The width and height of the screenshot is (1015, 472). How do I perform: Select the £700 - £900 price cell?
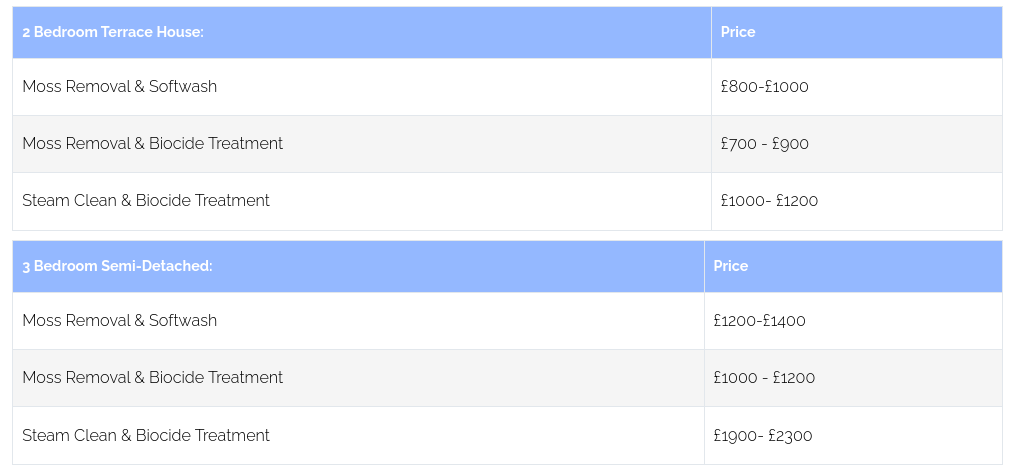[x=764, y=144]
